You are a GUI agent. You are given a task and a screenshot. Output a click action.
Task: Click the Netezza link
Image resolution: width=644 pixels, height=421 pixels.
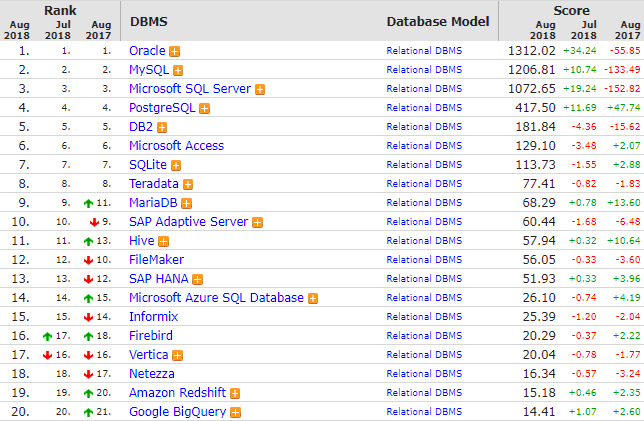coord(152,374)
